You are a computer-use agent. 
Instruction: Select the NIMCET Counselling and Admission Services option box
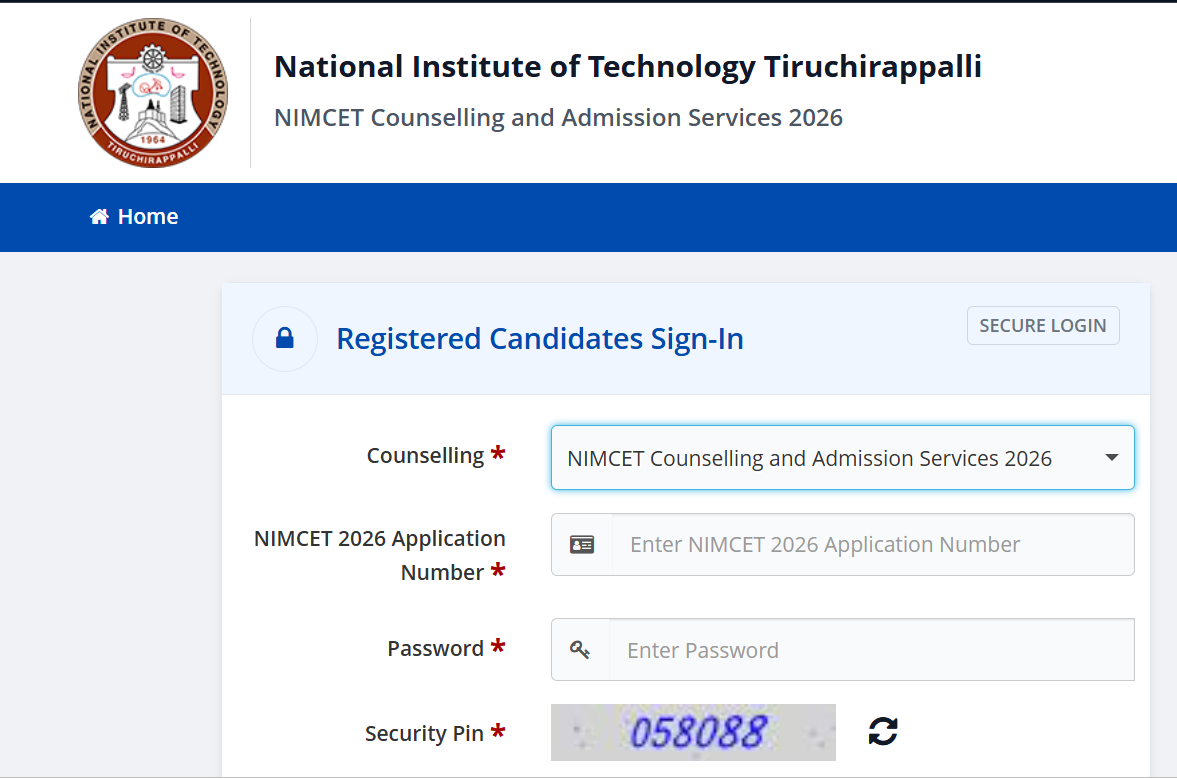click(x=842, y=457)
